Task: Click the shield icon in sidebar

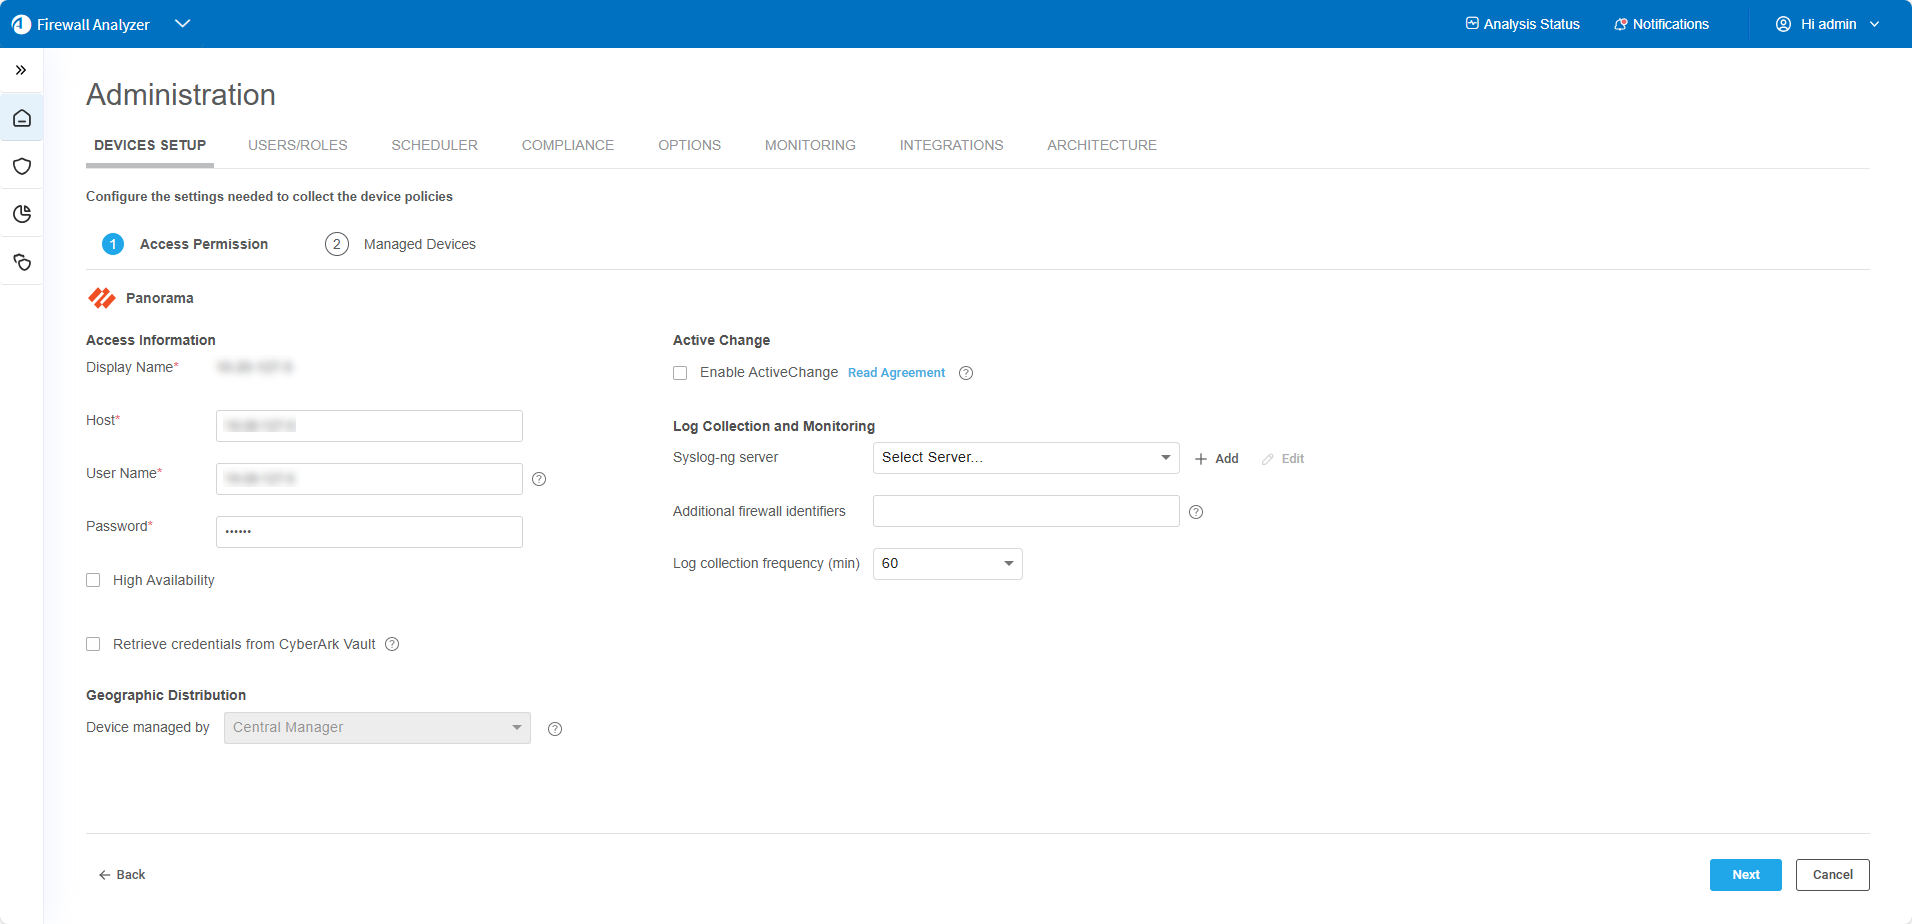Action: pos(22,166)
